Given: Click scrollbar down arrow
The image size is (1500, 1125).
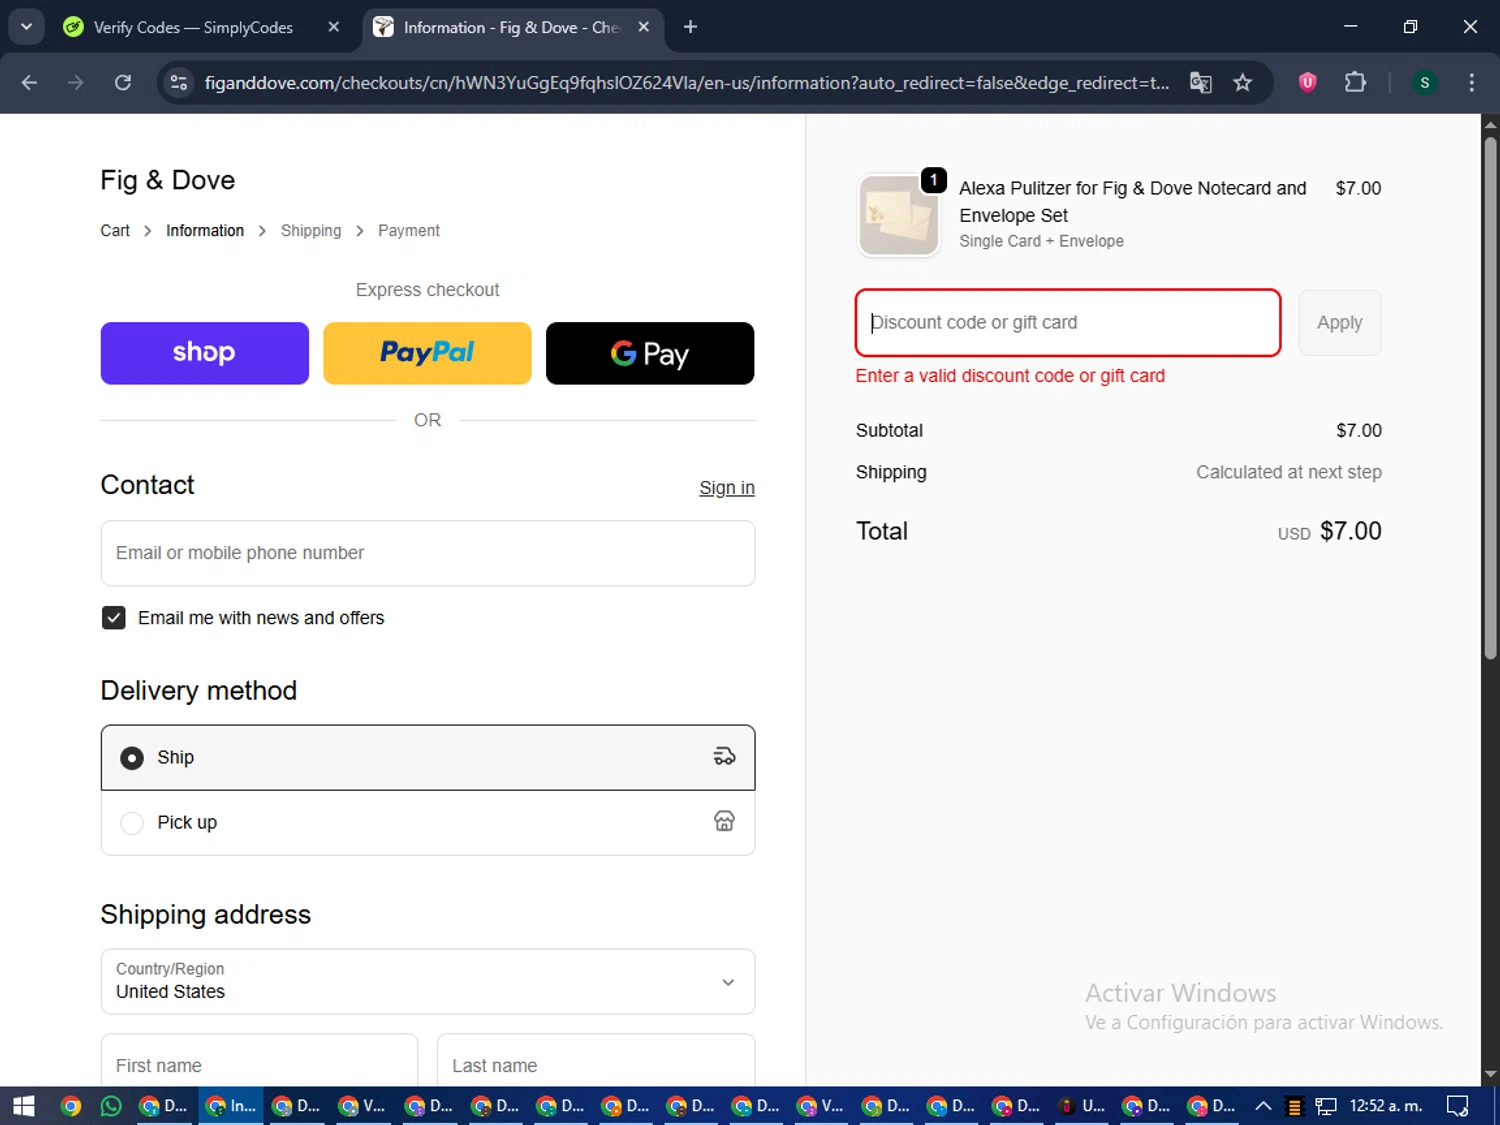Looking at the screenshot, I should point(1490,1074).
